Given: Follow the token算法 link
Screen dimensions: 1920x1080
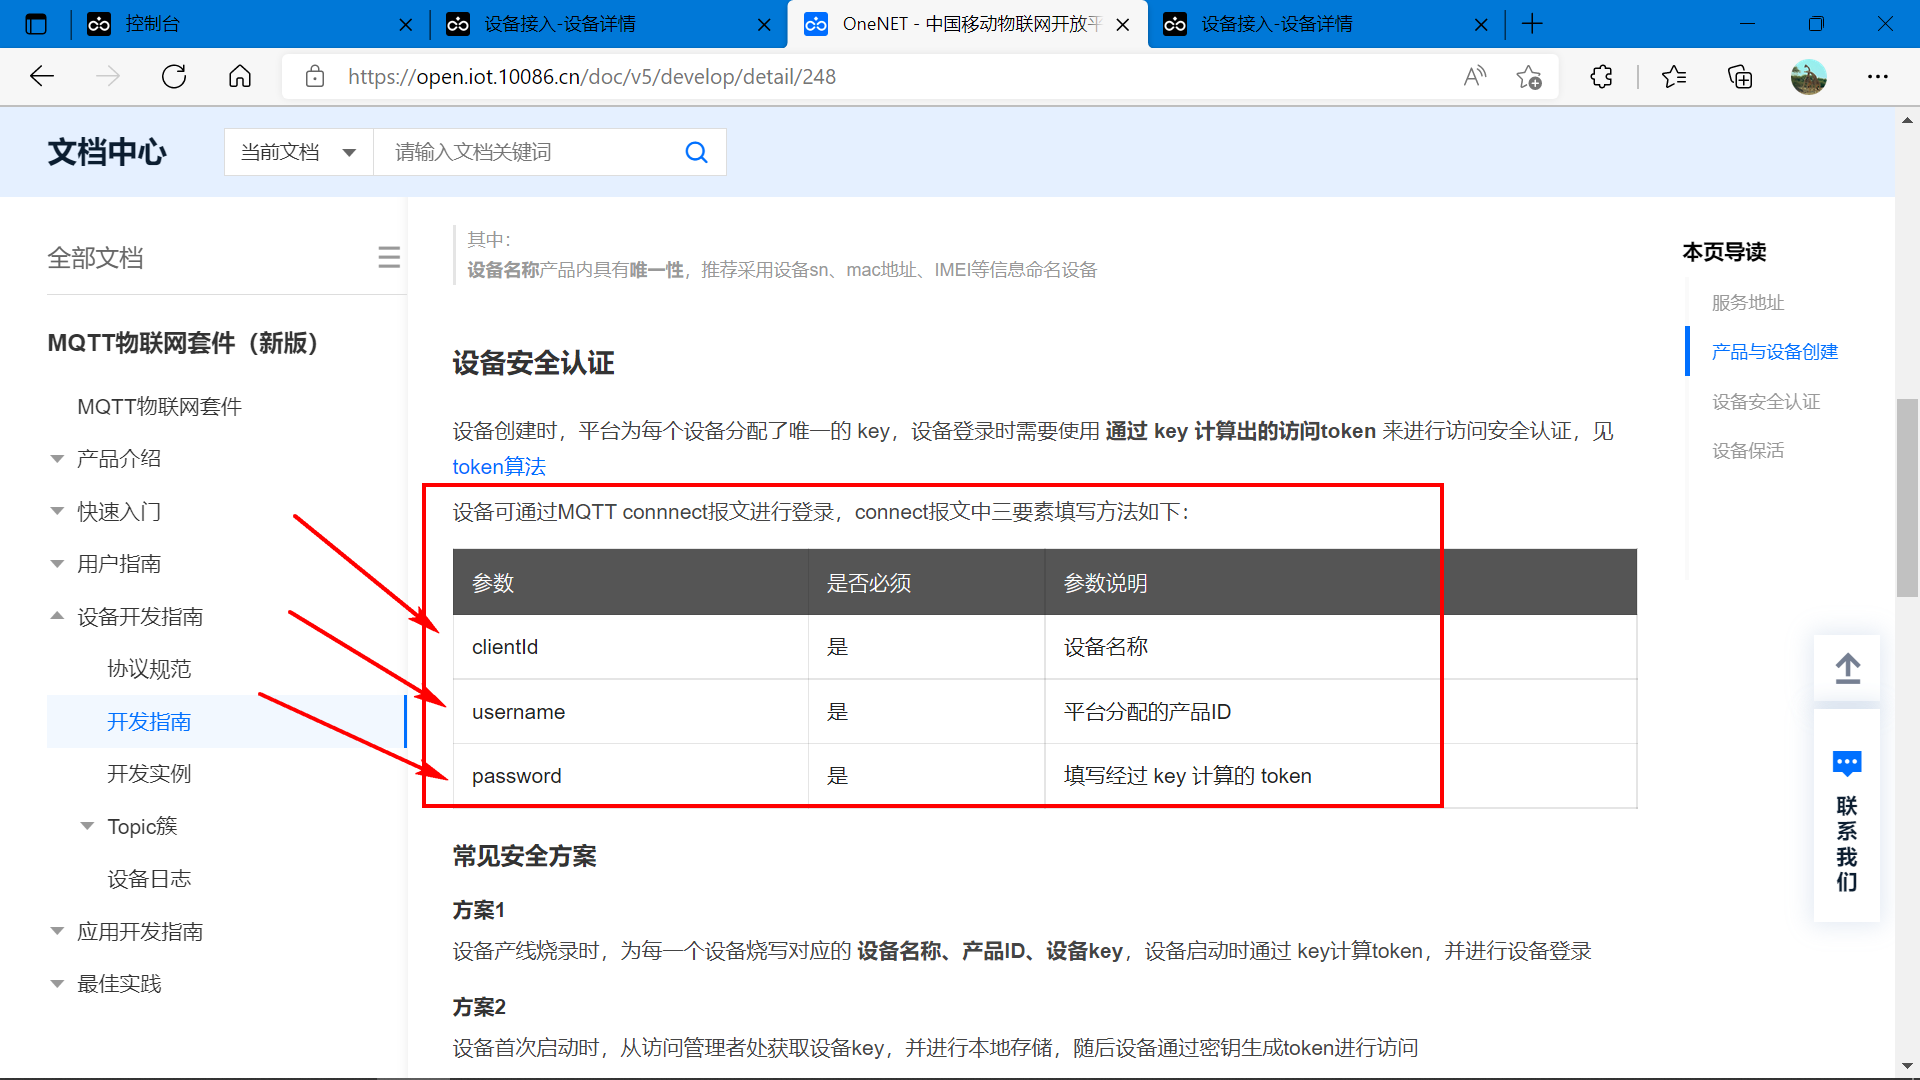Looking at the screenshot, I should pos(499,467).
